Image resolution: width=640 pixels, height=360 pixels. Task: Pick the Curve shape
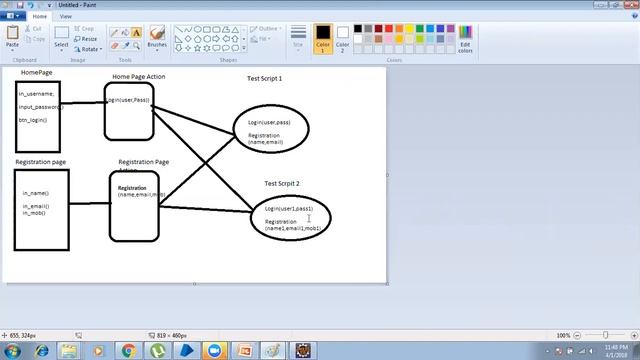click(x=188, y=29)
